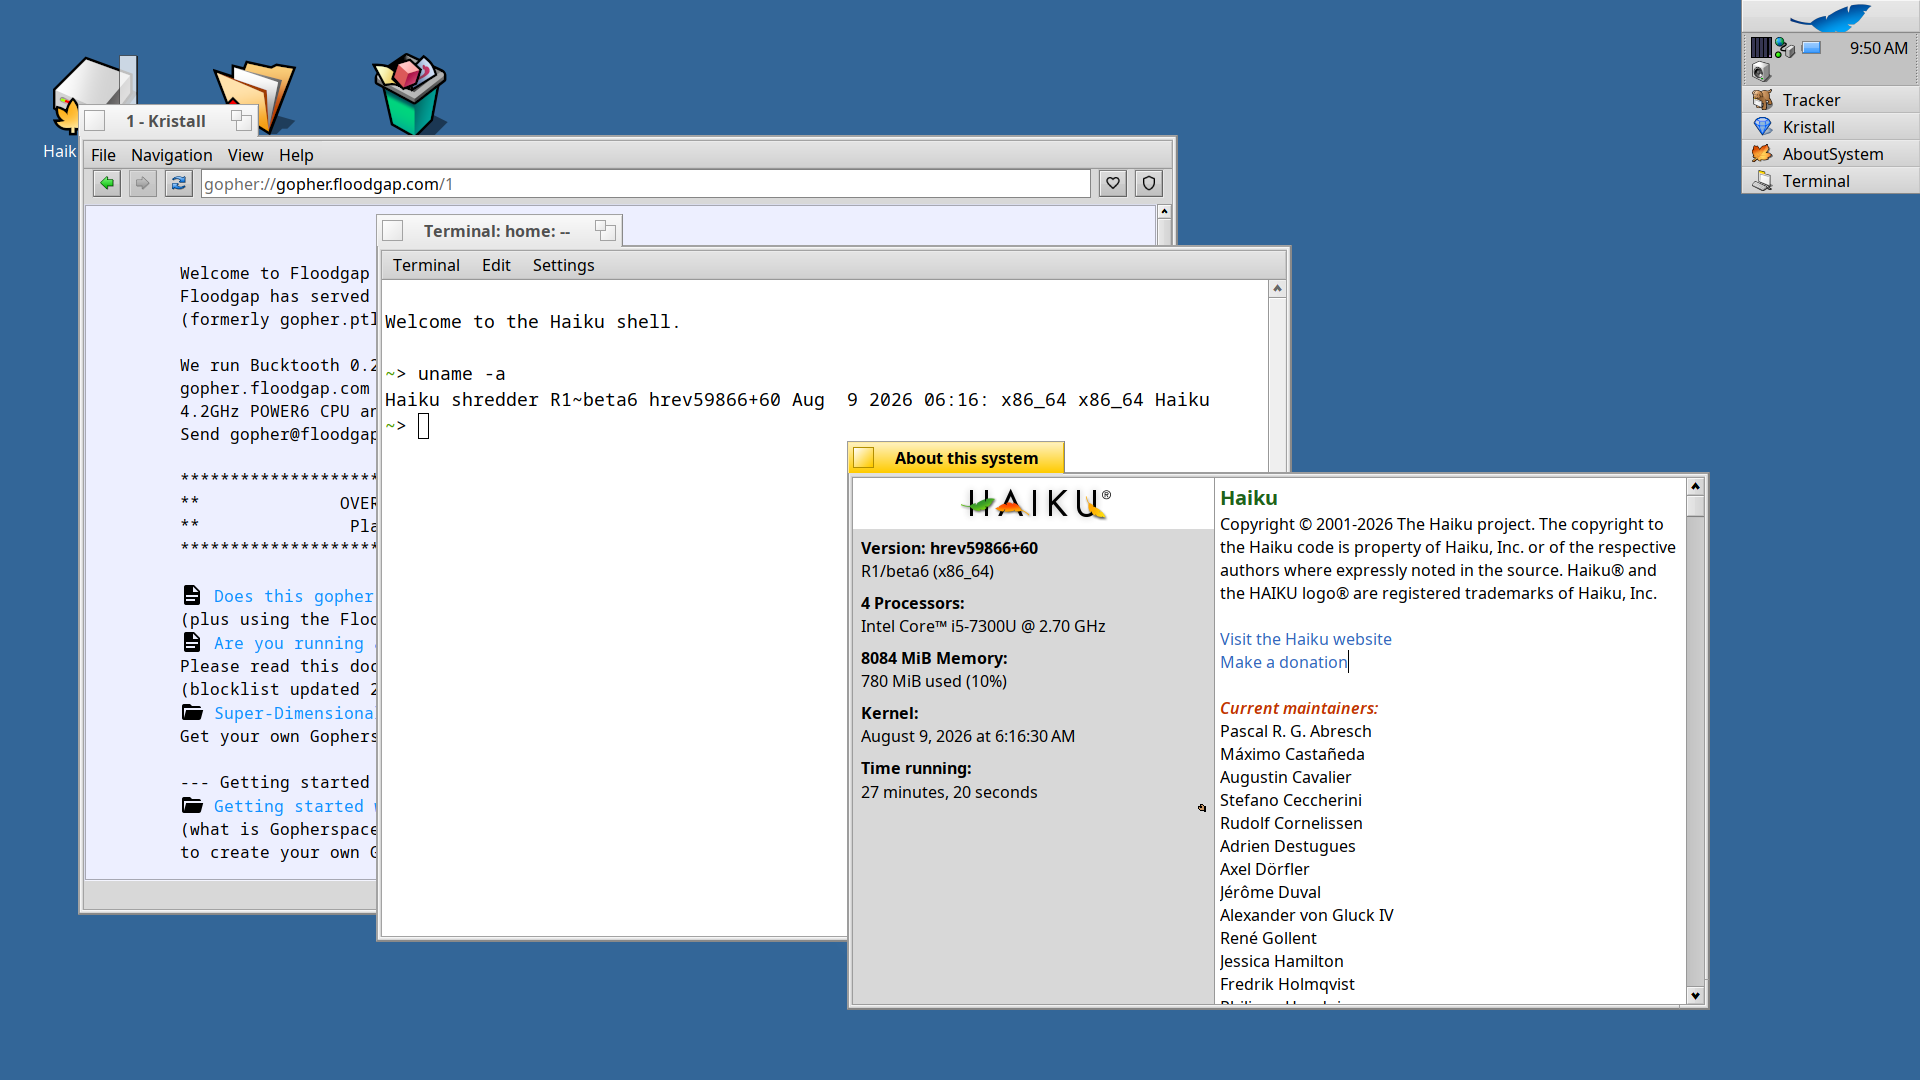Click the 'Intel Core i5-7300U @ 2.70 GHz' line
This screenshot has width=1920, height=1080.
[983, 626]
